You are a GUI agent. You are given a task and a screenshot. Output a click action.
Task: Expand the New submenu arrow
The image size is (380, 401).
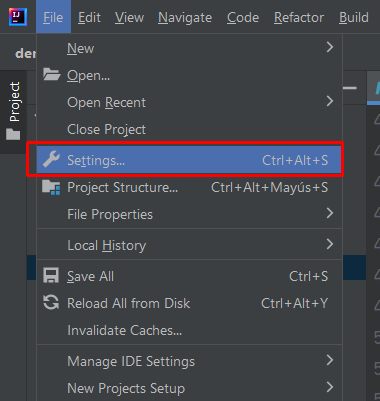pyautogui.click(x=330, y=47)
